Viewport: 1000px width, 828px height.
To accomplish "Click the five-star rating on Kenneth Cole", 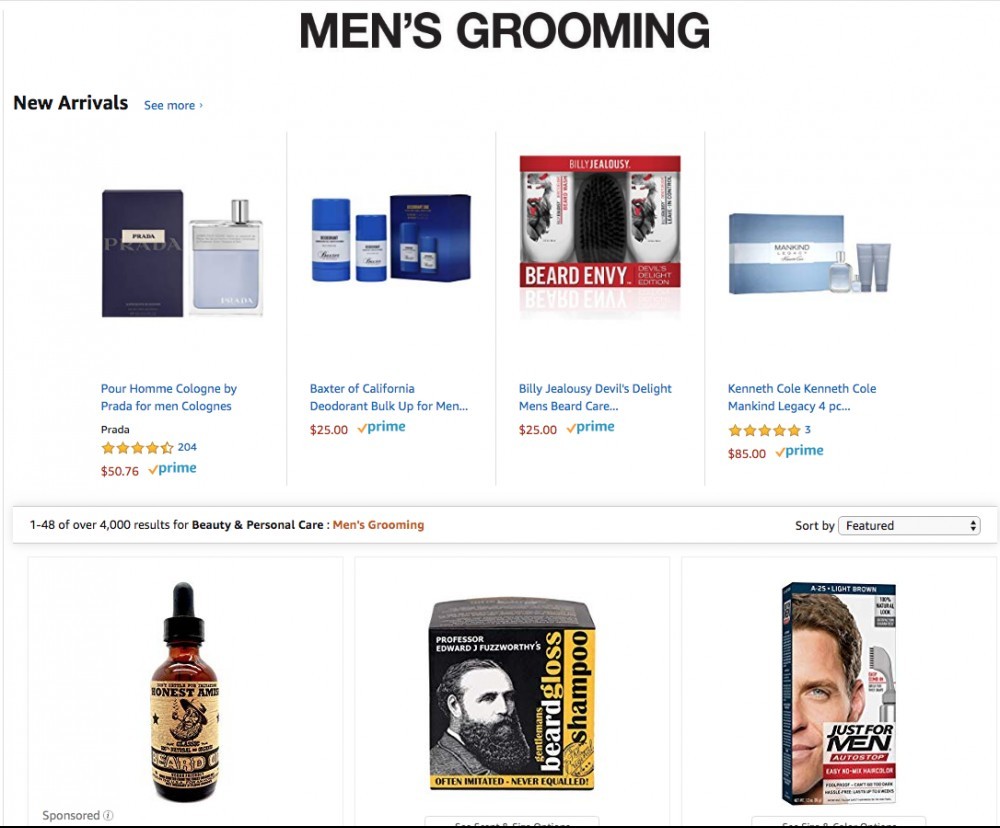I will 764,431.
